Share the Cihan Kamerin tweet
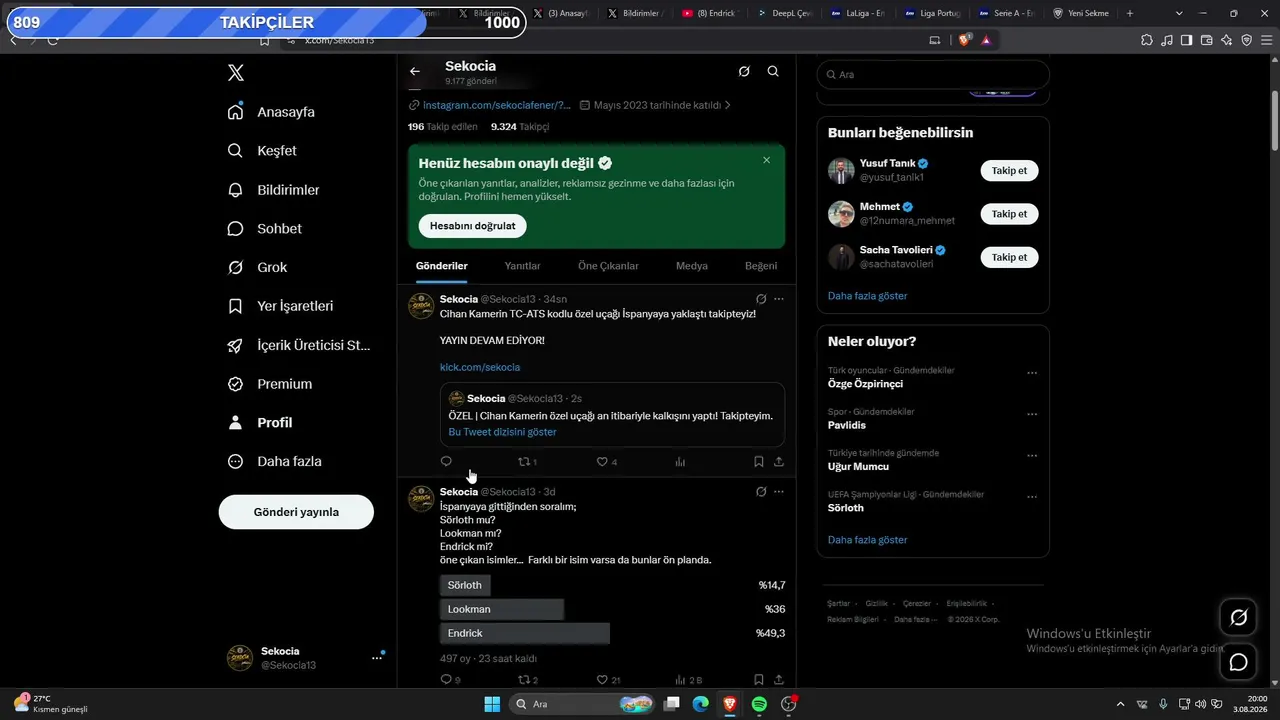The width and height of the screenshot is (1280, 720). coord(779,462)
